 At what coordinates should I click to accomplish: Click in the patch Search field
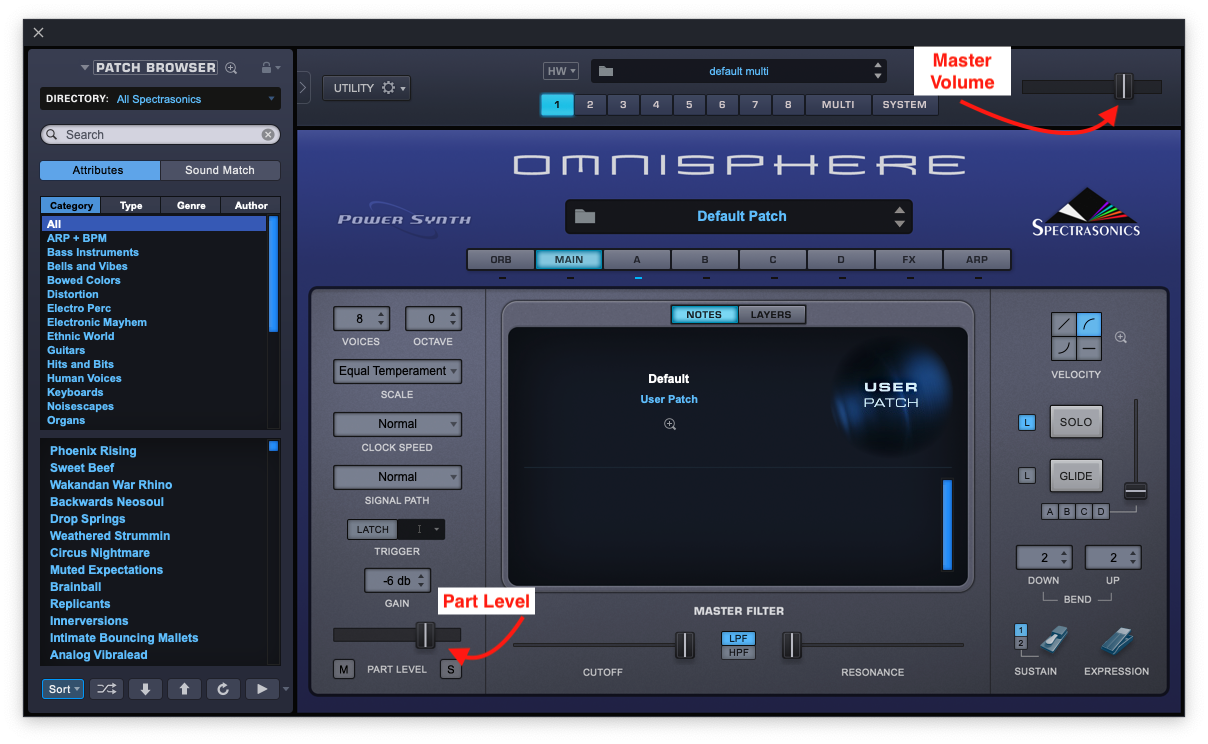pyautogui.click(x=160, y=135)
